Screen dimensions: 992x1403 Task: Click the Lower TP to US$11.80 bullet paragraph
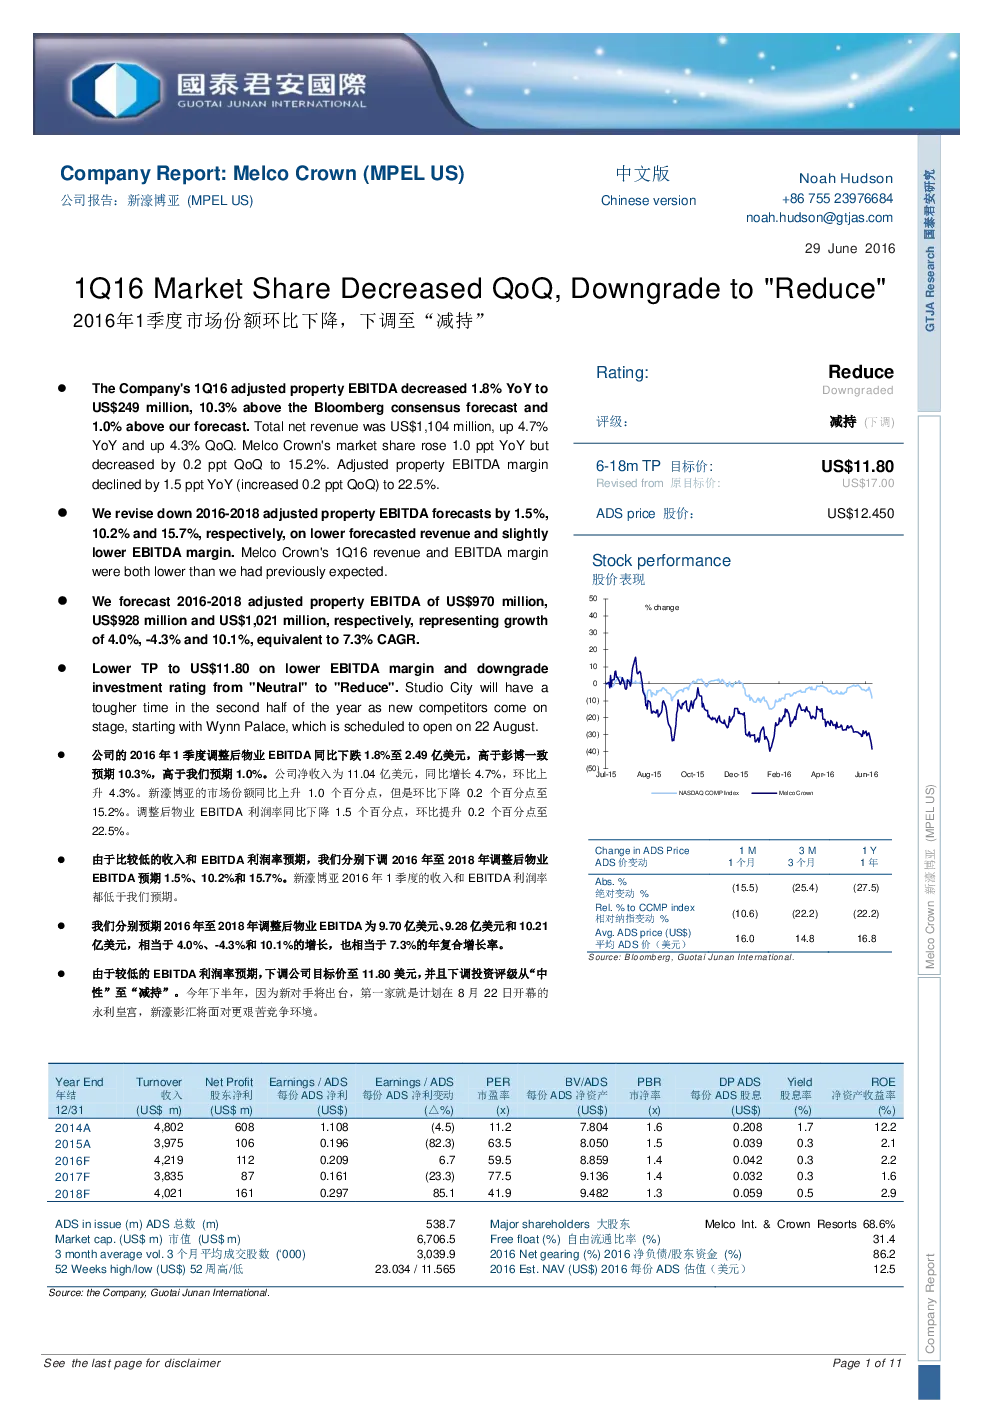320,698
